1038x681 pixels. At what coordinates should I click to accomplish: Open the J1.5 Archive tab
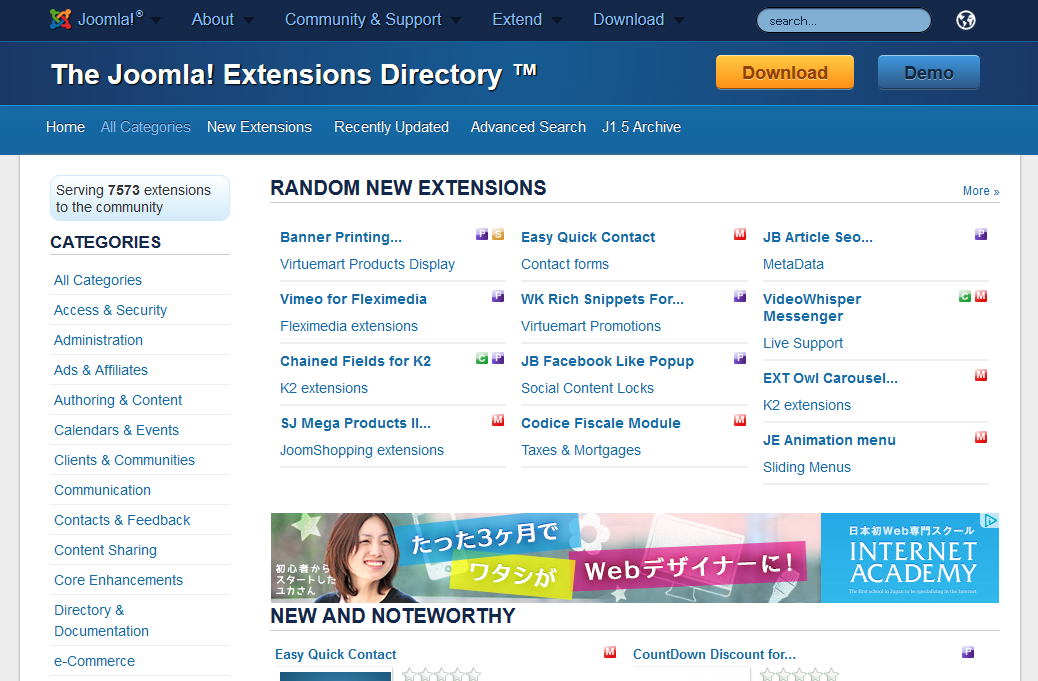[641, 127]
